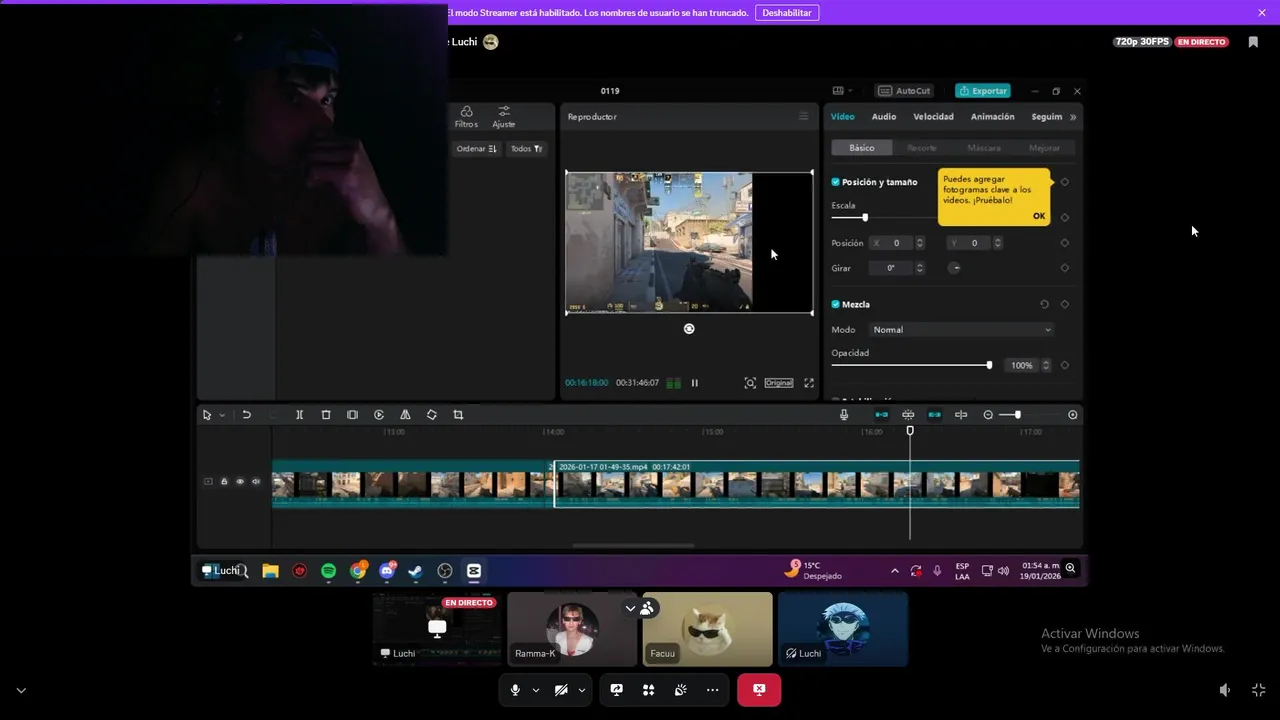Image resolution: width=1280 pixels, height=720 pixels.
Task: Click the screen share icon in the Discord controls
Action: click(x=617, y=690)
